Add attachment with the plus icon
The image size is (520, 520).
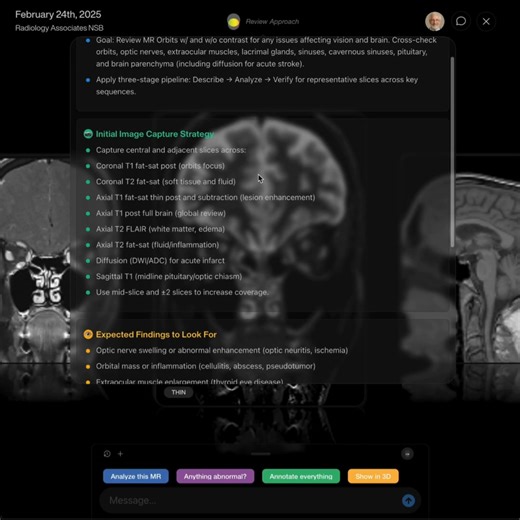(x=120, y=454)
